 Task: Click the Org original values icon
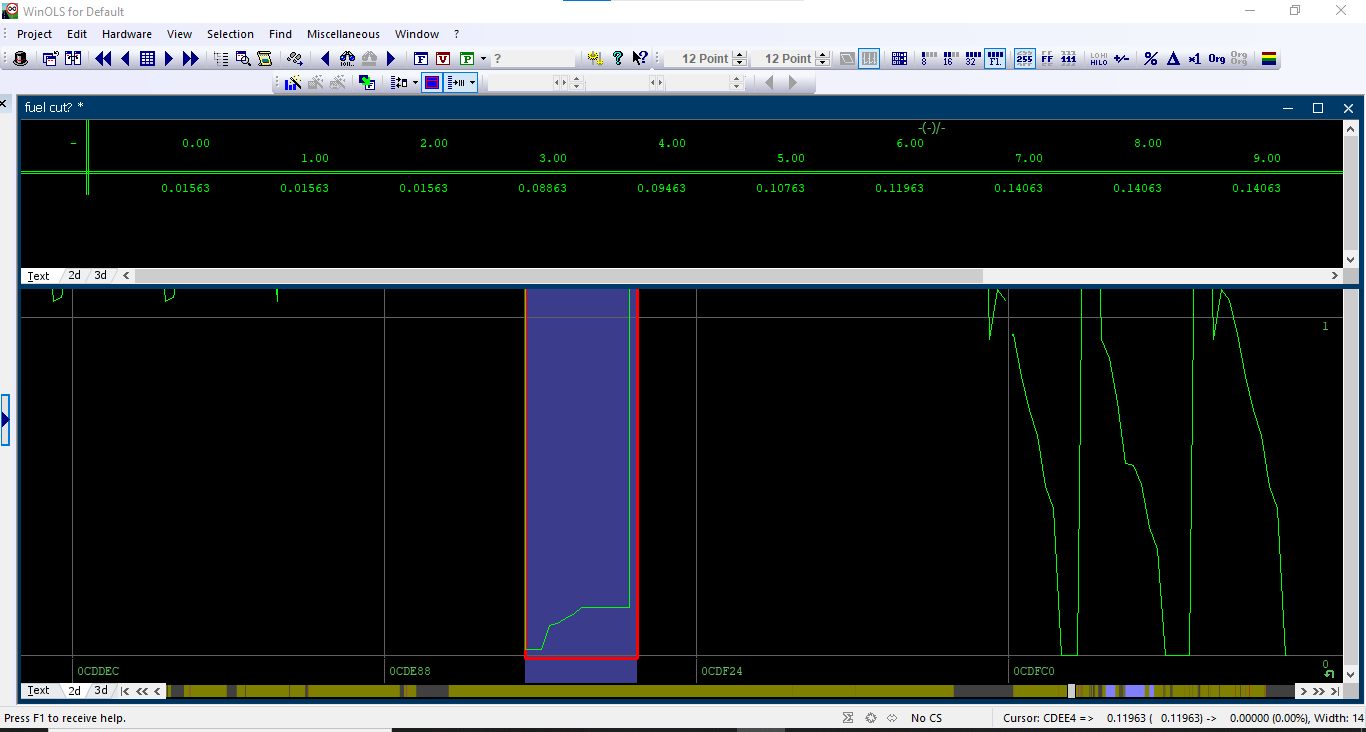click(1216, 59)
